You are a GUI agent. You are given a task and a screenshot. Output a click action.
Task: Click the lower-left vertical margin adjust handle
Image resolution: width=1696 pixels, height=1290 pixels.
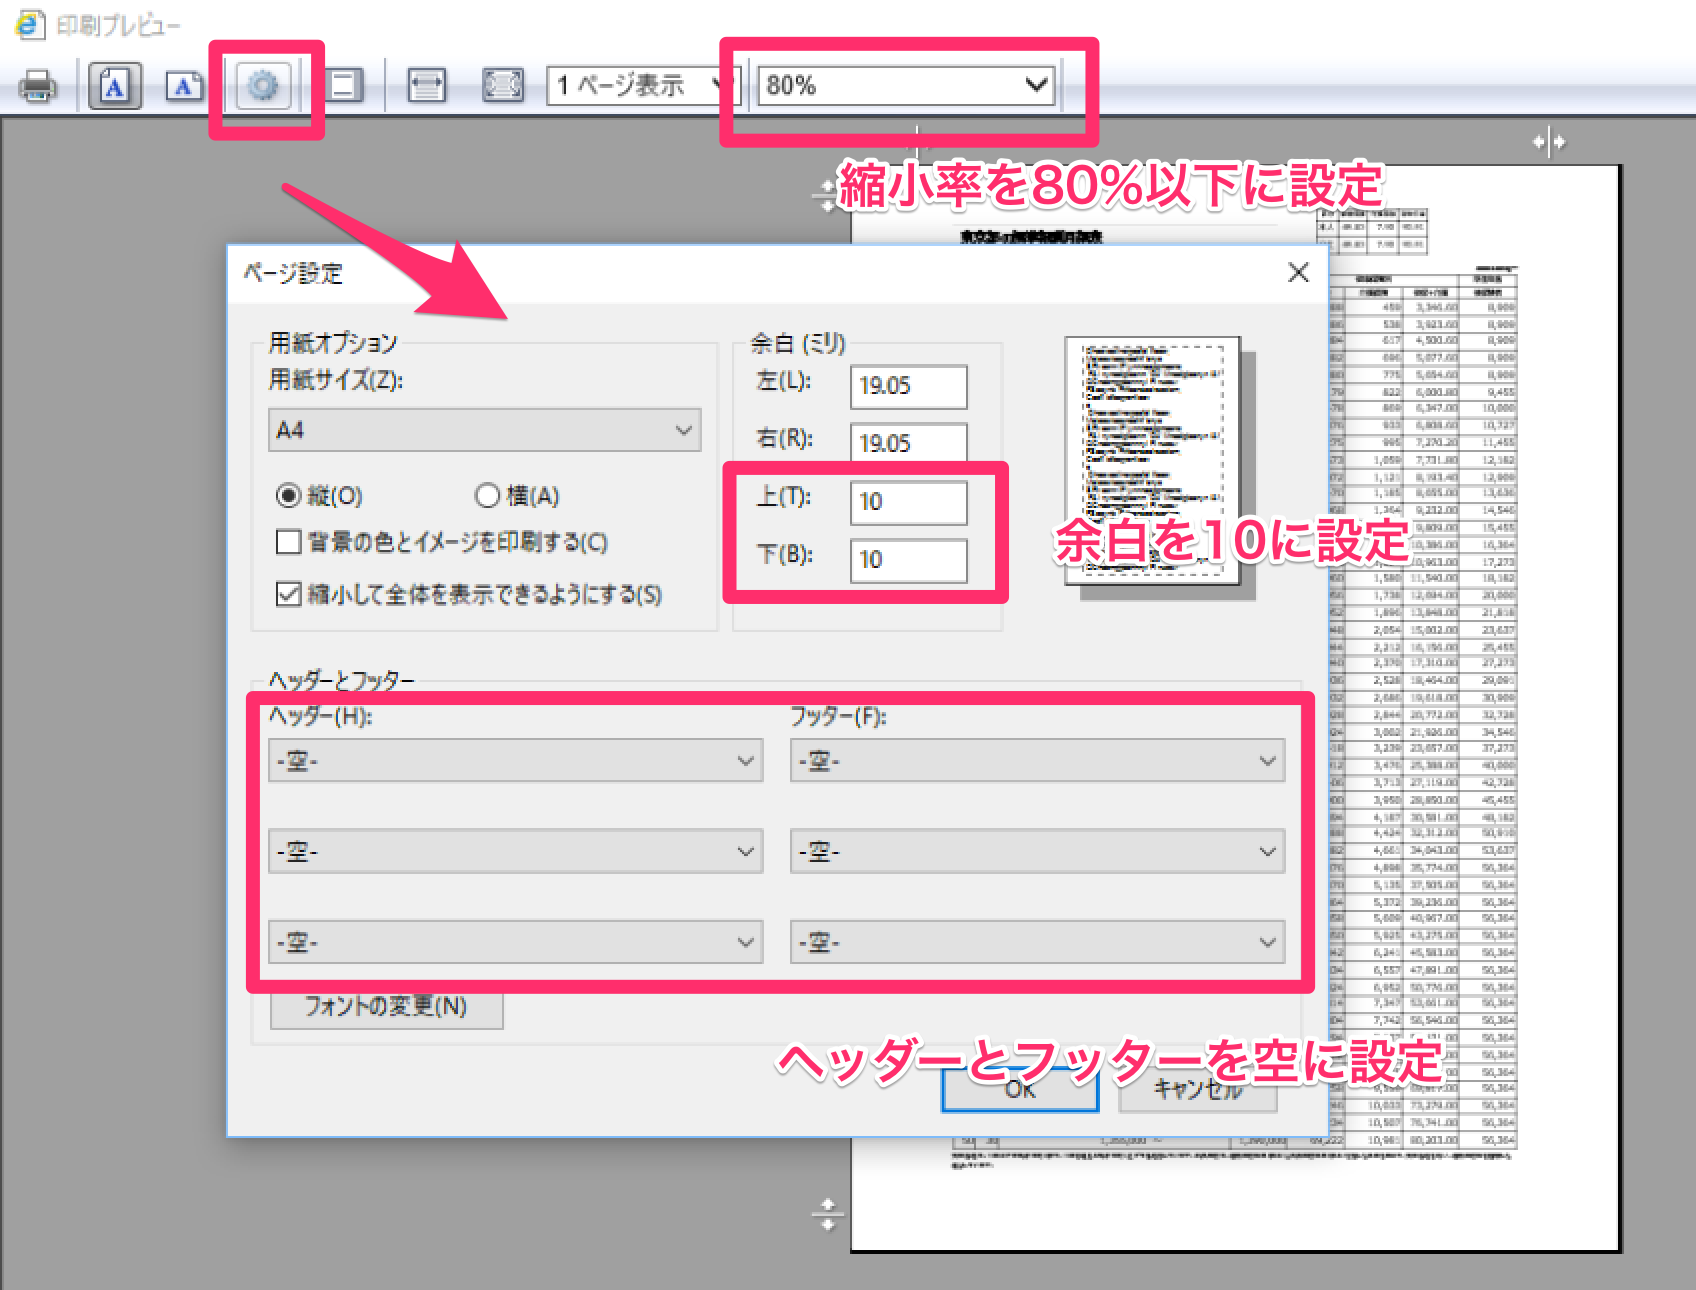[x=827, y=1214]
